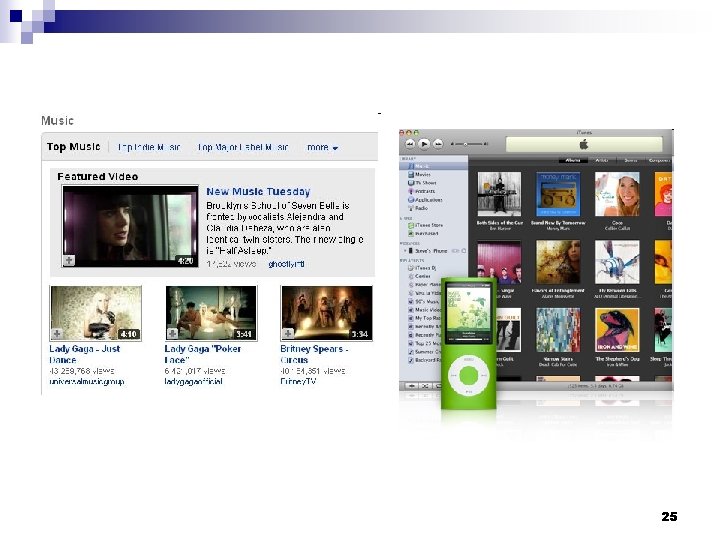Select Steve's iPhone in the devices list
The height and width of the screenshot is (540, 720).
click(433, 251)
